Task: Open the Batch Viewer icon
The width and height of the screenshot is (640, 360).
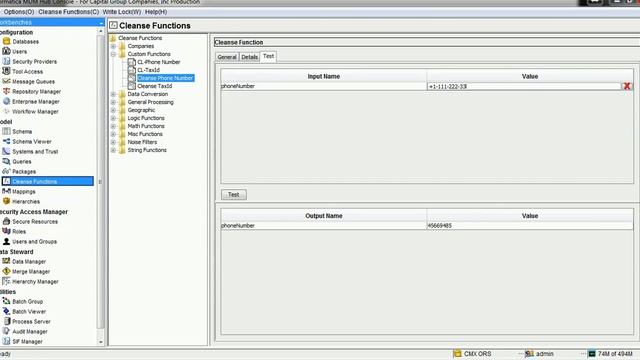Action: pyautogui.click(x=7, y=311)
